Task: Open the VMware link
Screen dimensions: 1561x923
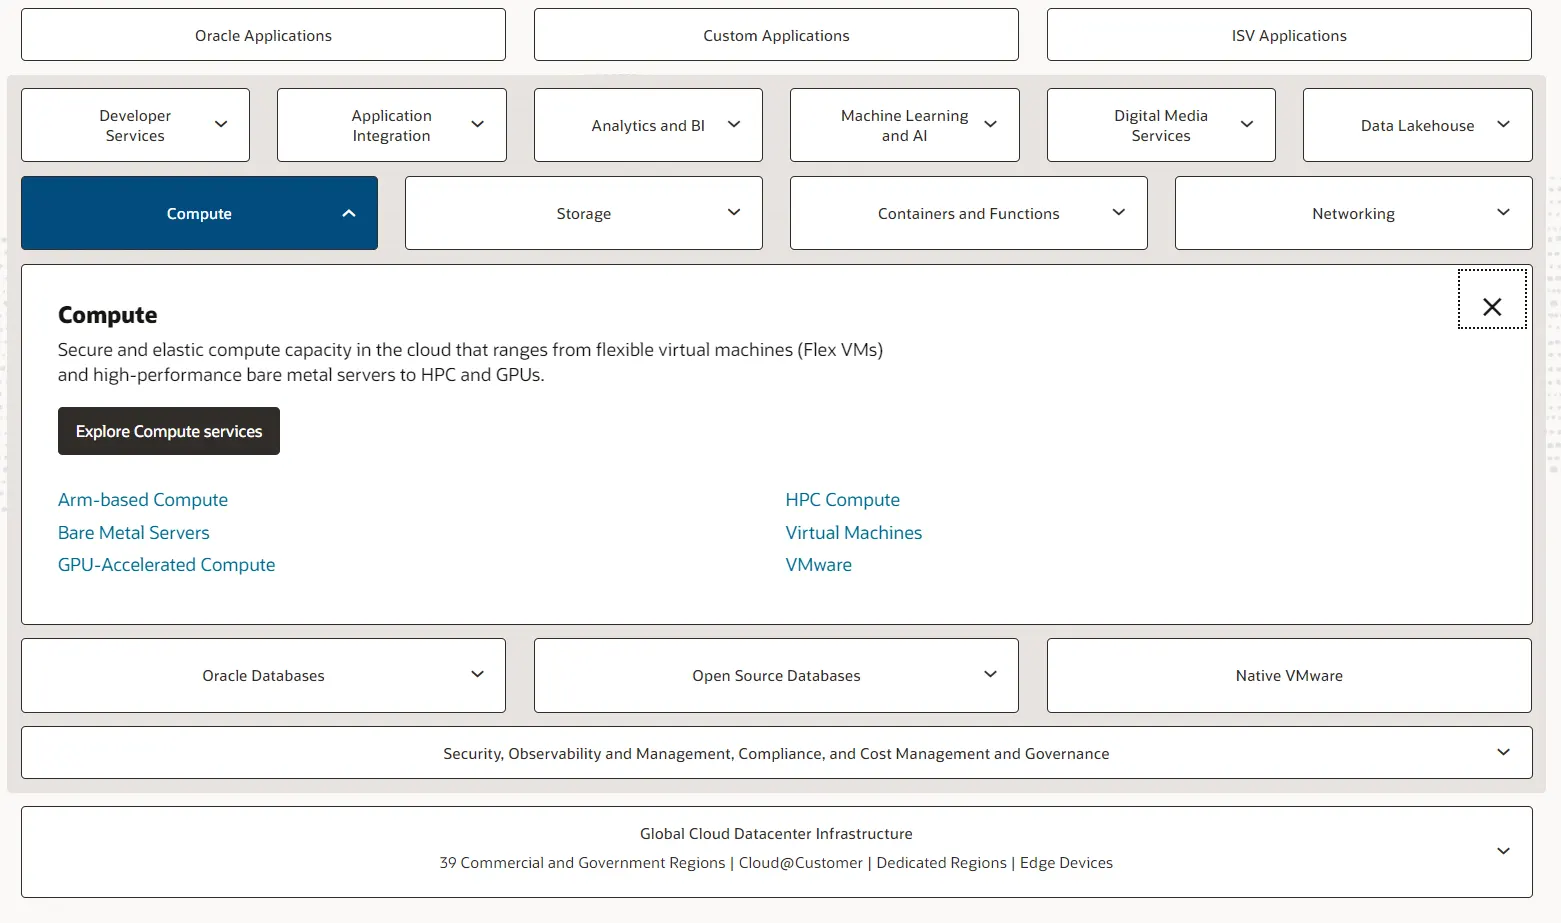Action: pyautogui.click(x=819, y=565)
